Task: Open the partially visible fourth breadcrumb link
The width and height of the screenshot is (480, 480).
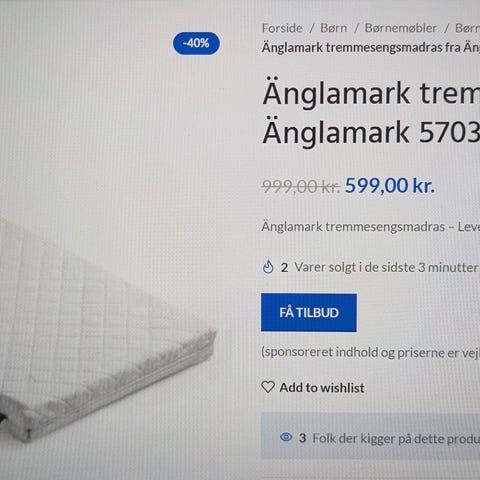Action: [467, 28]
